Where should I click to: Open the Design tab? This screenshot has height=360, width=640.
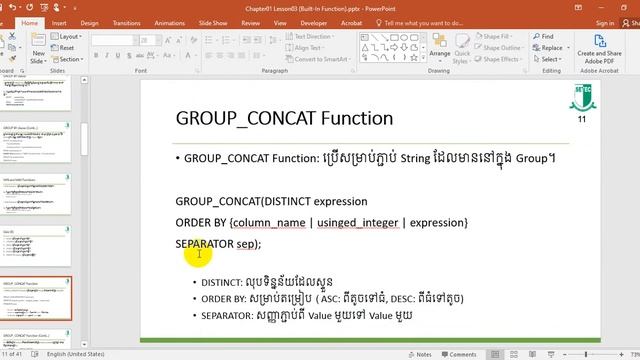pyautogui.click(x=89, y=23)
